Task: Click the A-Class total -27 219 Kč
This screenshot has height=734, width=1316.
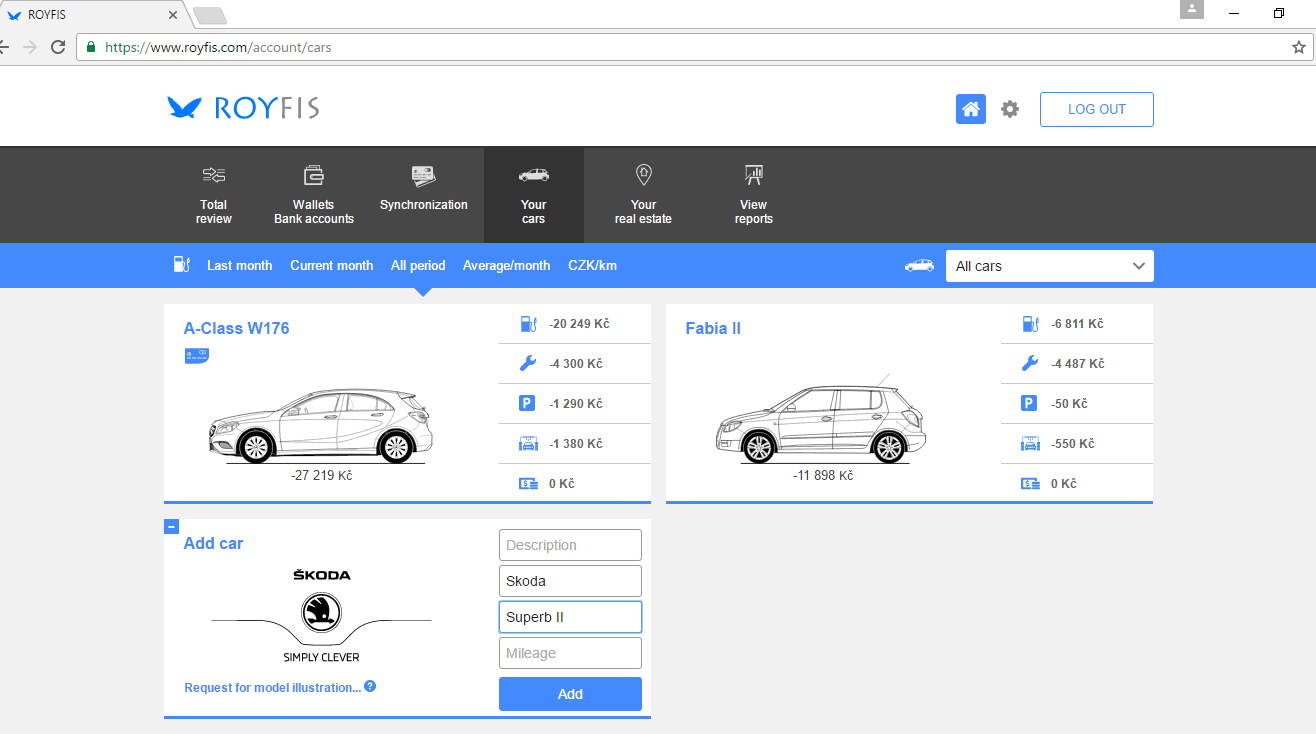Action: [322, 476]
